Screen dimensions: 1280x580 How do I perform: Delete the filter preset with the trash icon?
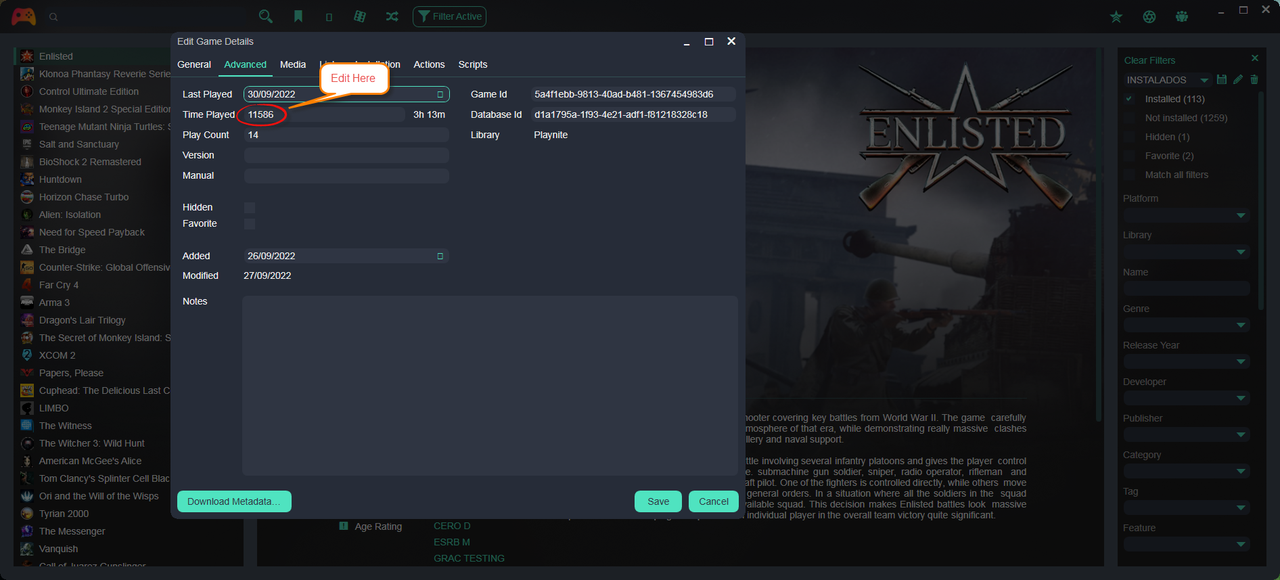1254,79
